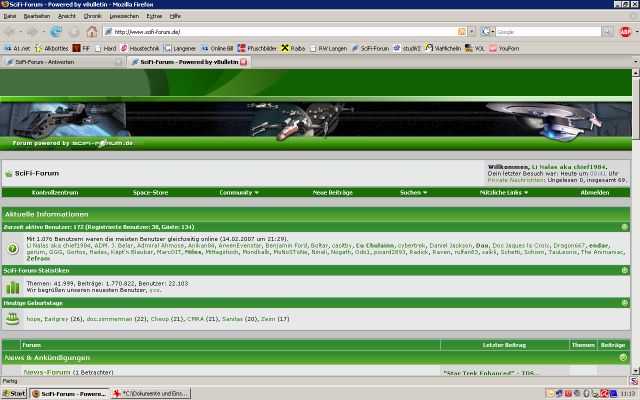Click the browser Back arrow button
Screen dimensions: 640x400
12,31
